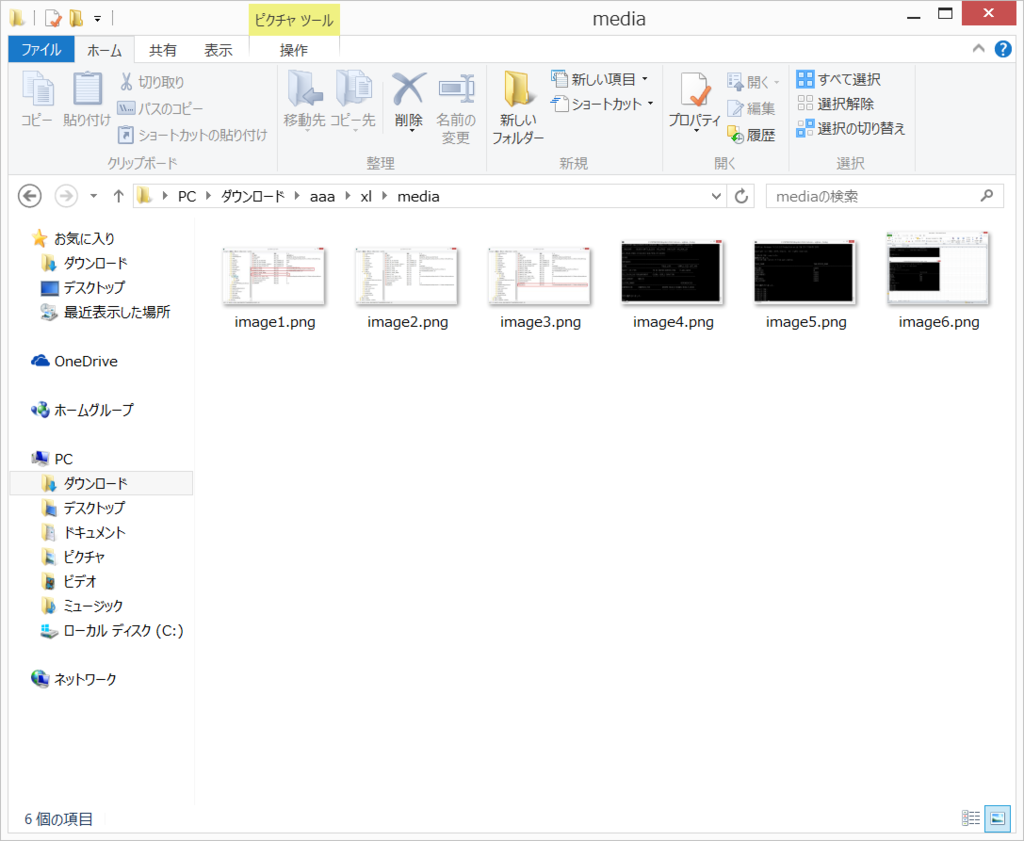Go up one folder level

(x=118, y=196)
